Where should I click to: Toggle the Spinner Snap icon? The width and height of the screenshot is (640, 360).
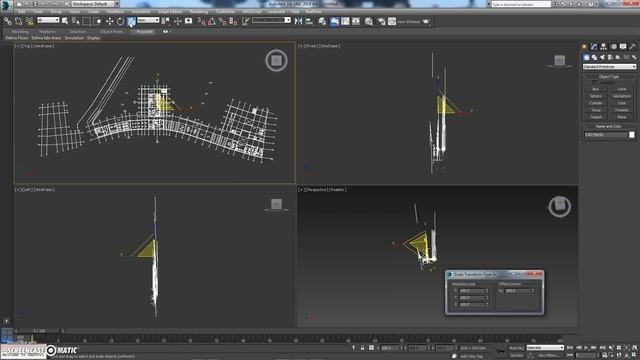click(233, 21)
